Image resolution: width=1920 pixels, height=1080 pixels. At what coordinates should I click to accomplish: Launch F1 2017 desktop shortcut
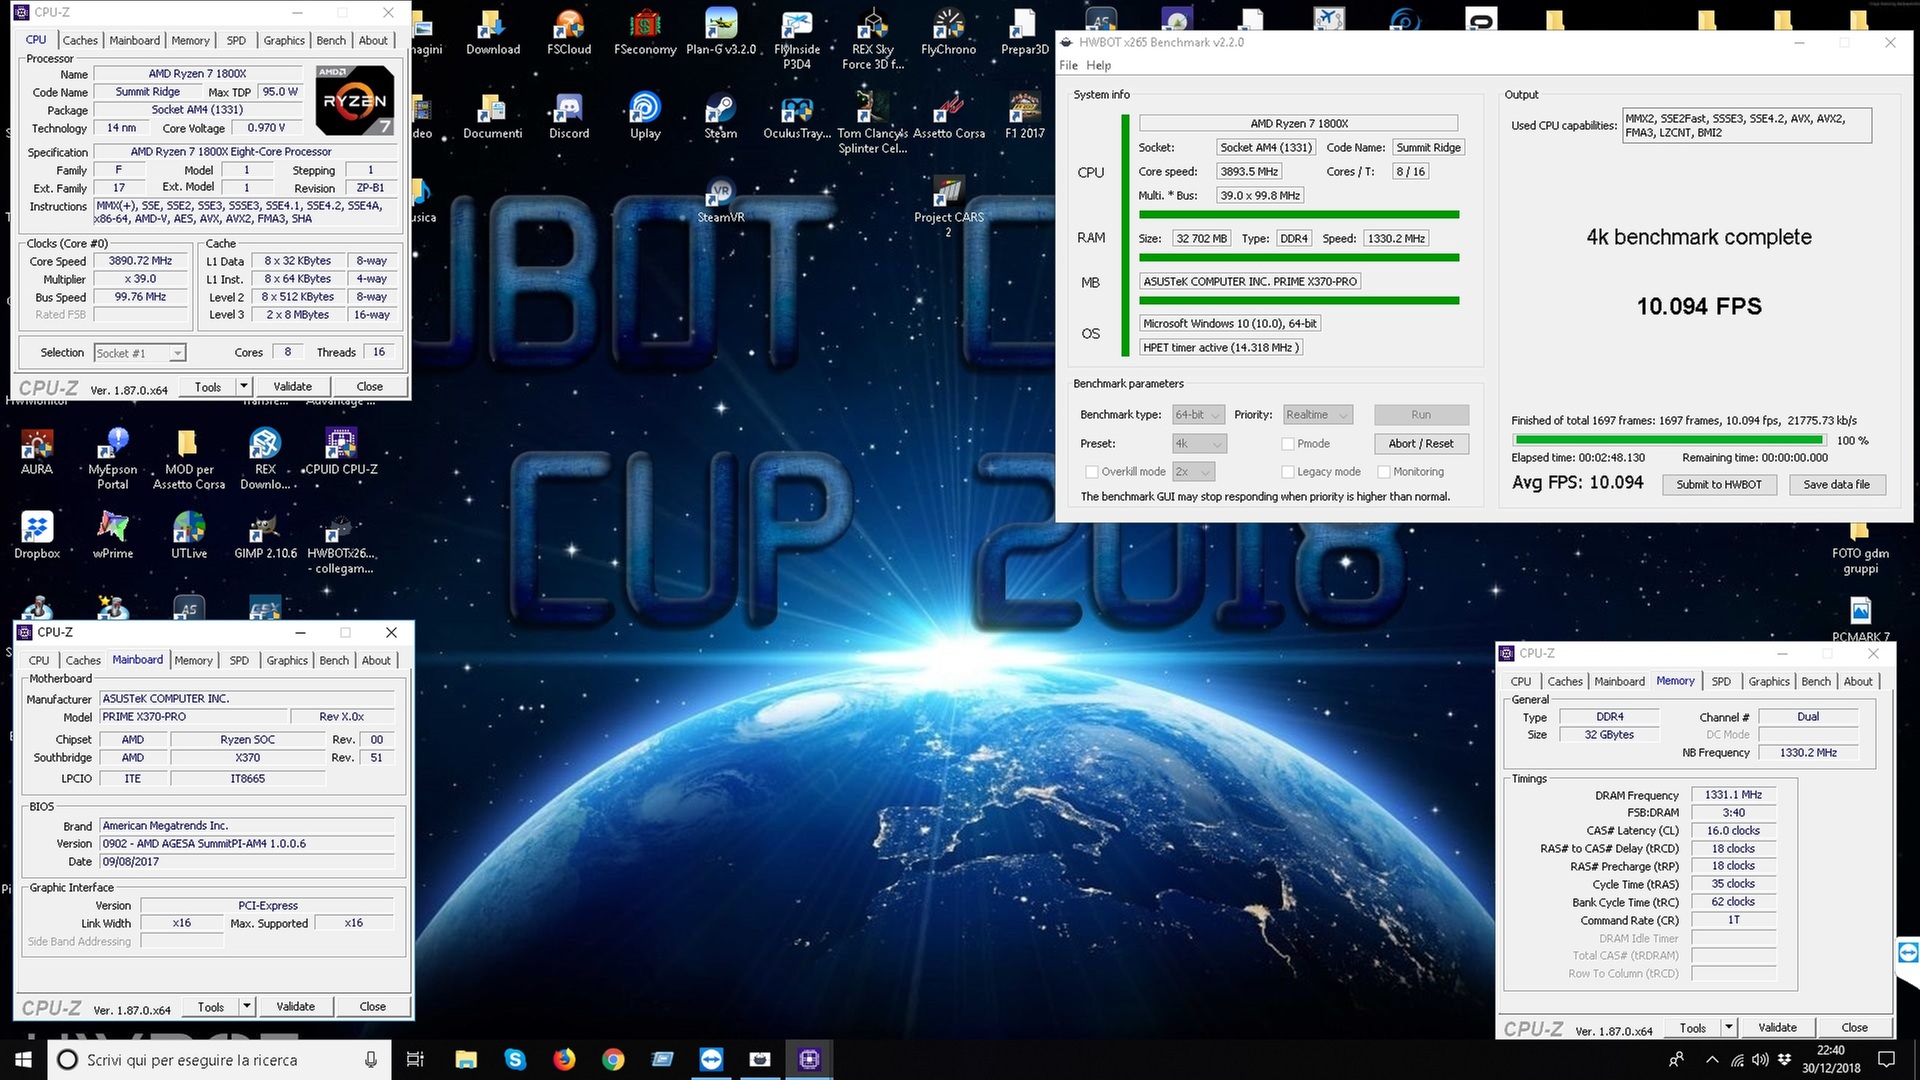coord(1024,115)
